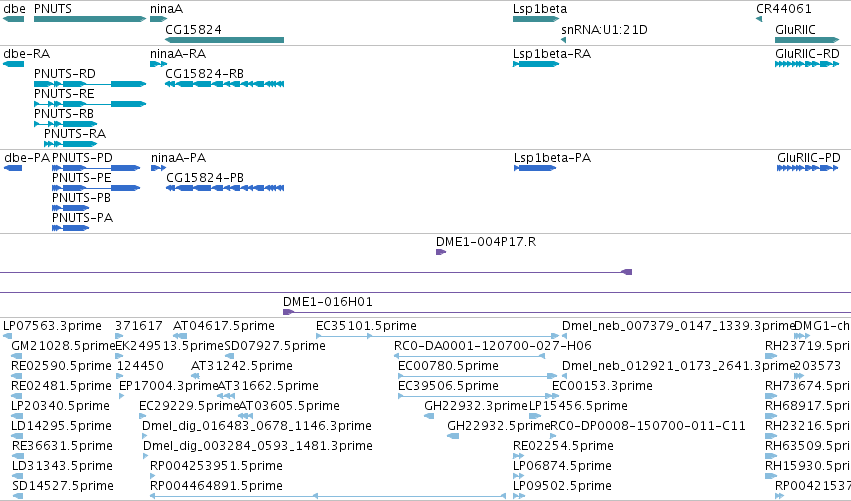The height and width of the screenshot is (501, 851).
Task: Select transcript PNUTS-RB
Action: click(64, 113)
